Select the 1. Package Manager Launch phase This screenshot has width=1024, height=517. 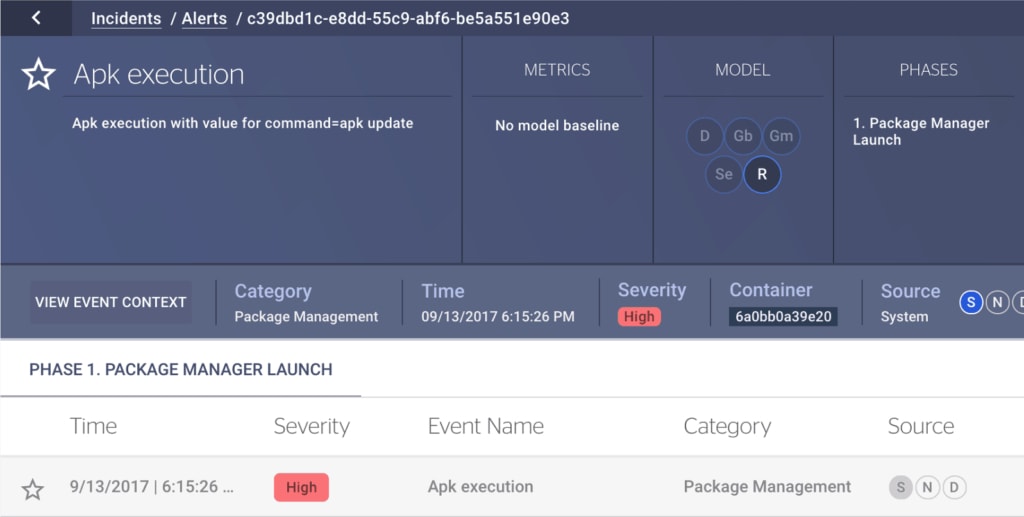(920, 131)
